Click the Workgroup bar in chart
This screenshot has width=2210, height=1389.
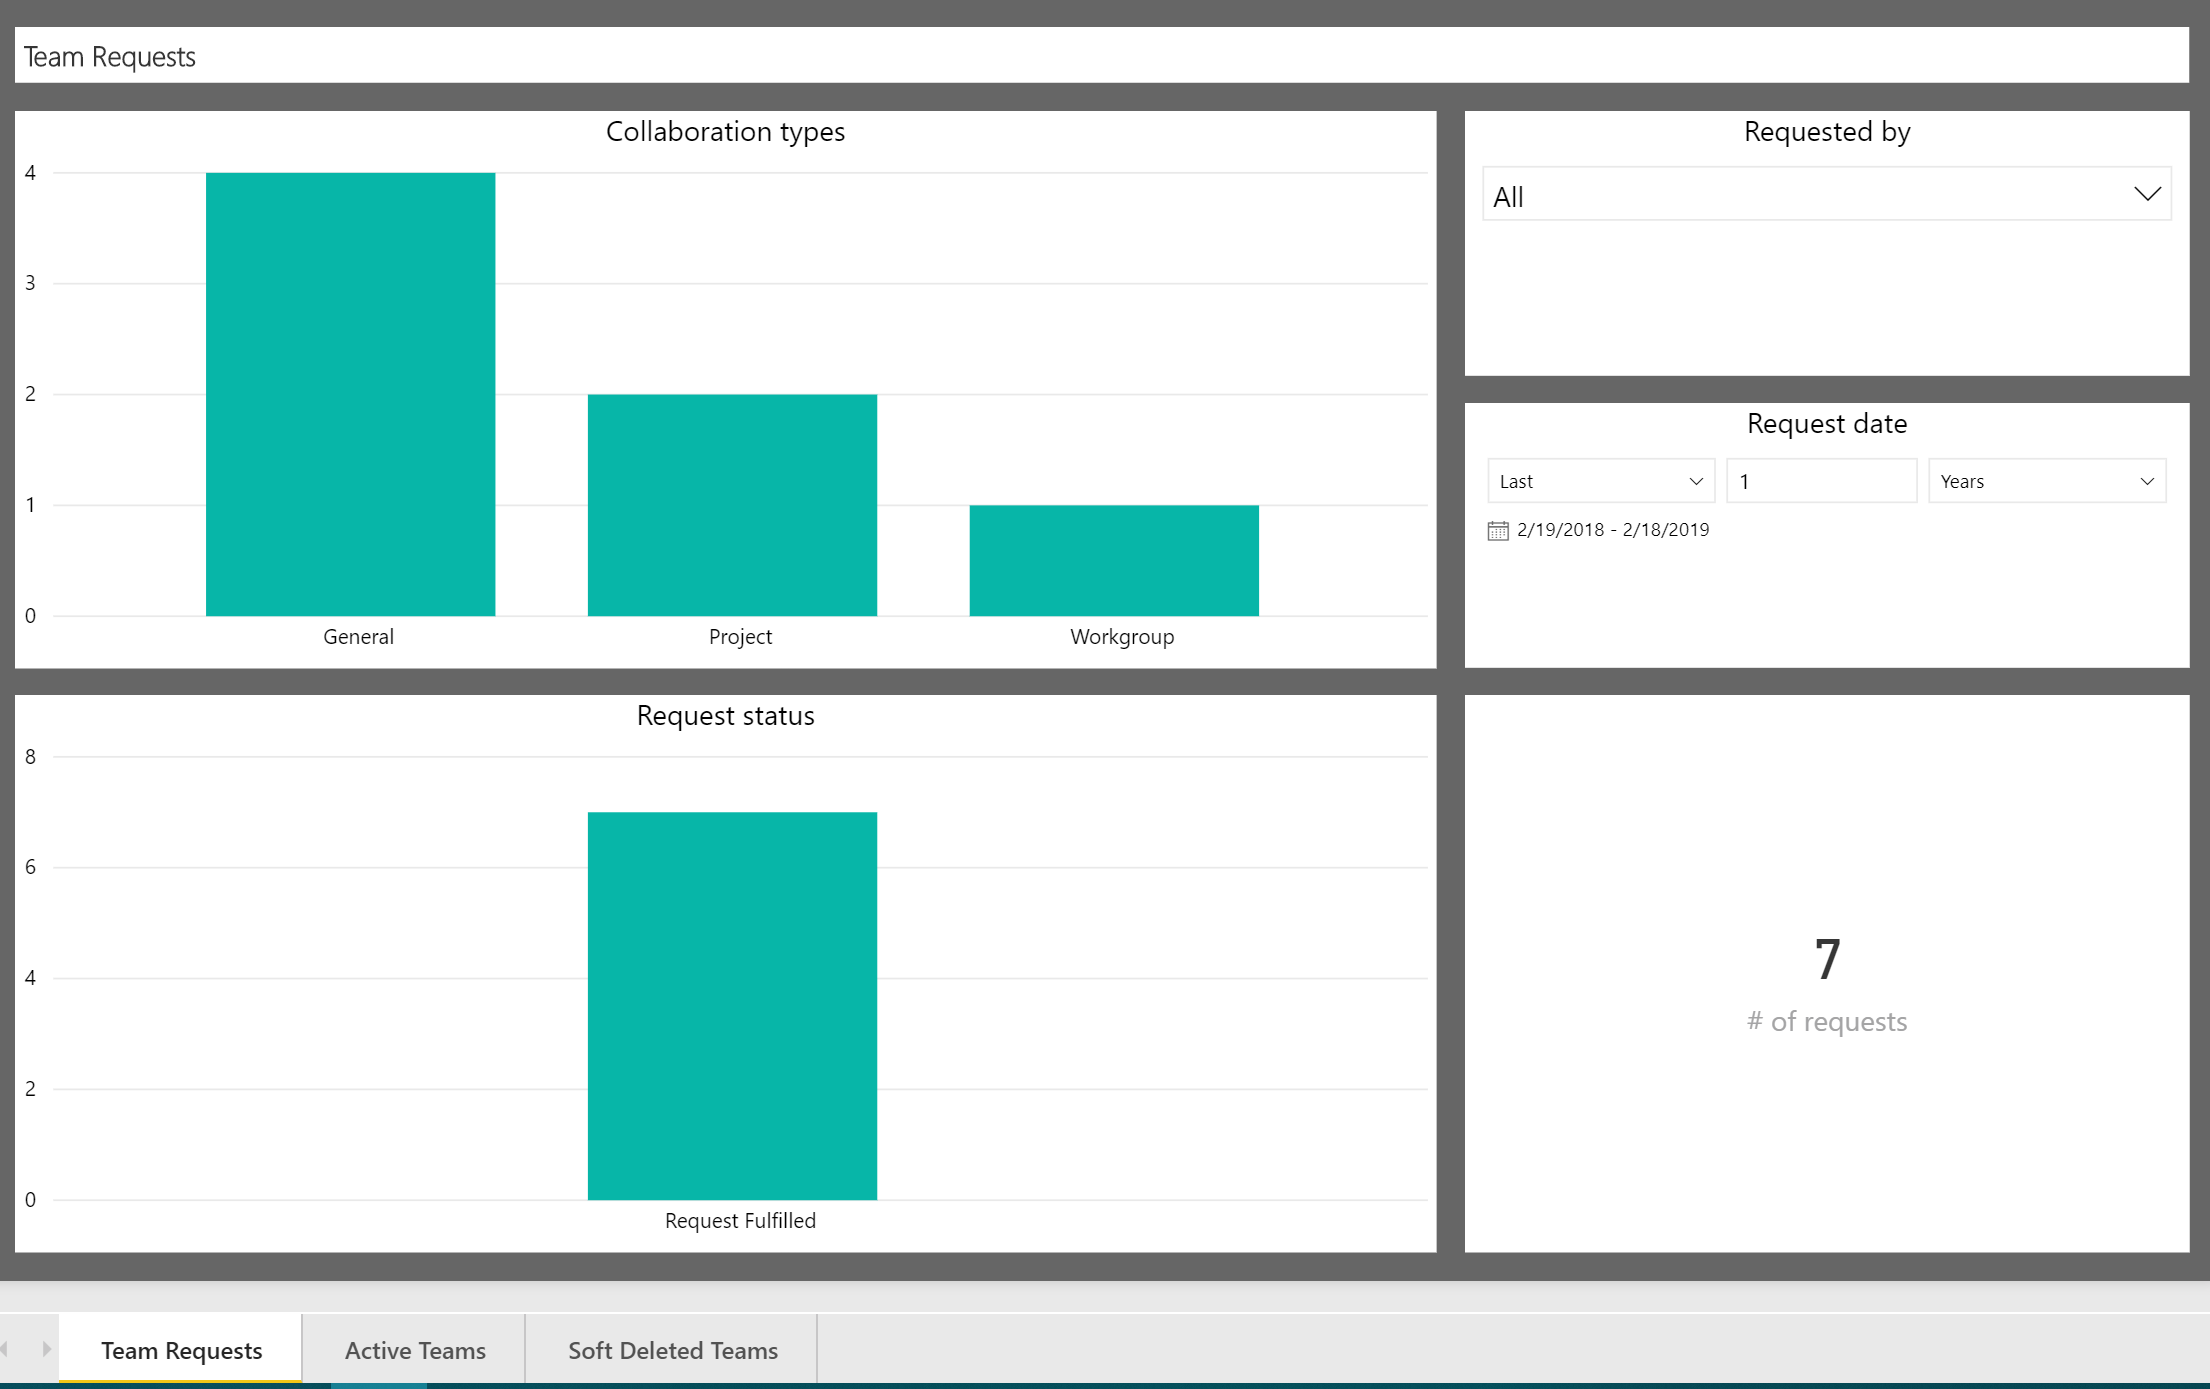click(1114, 560)
